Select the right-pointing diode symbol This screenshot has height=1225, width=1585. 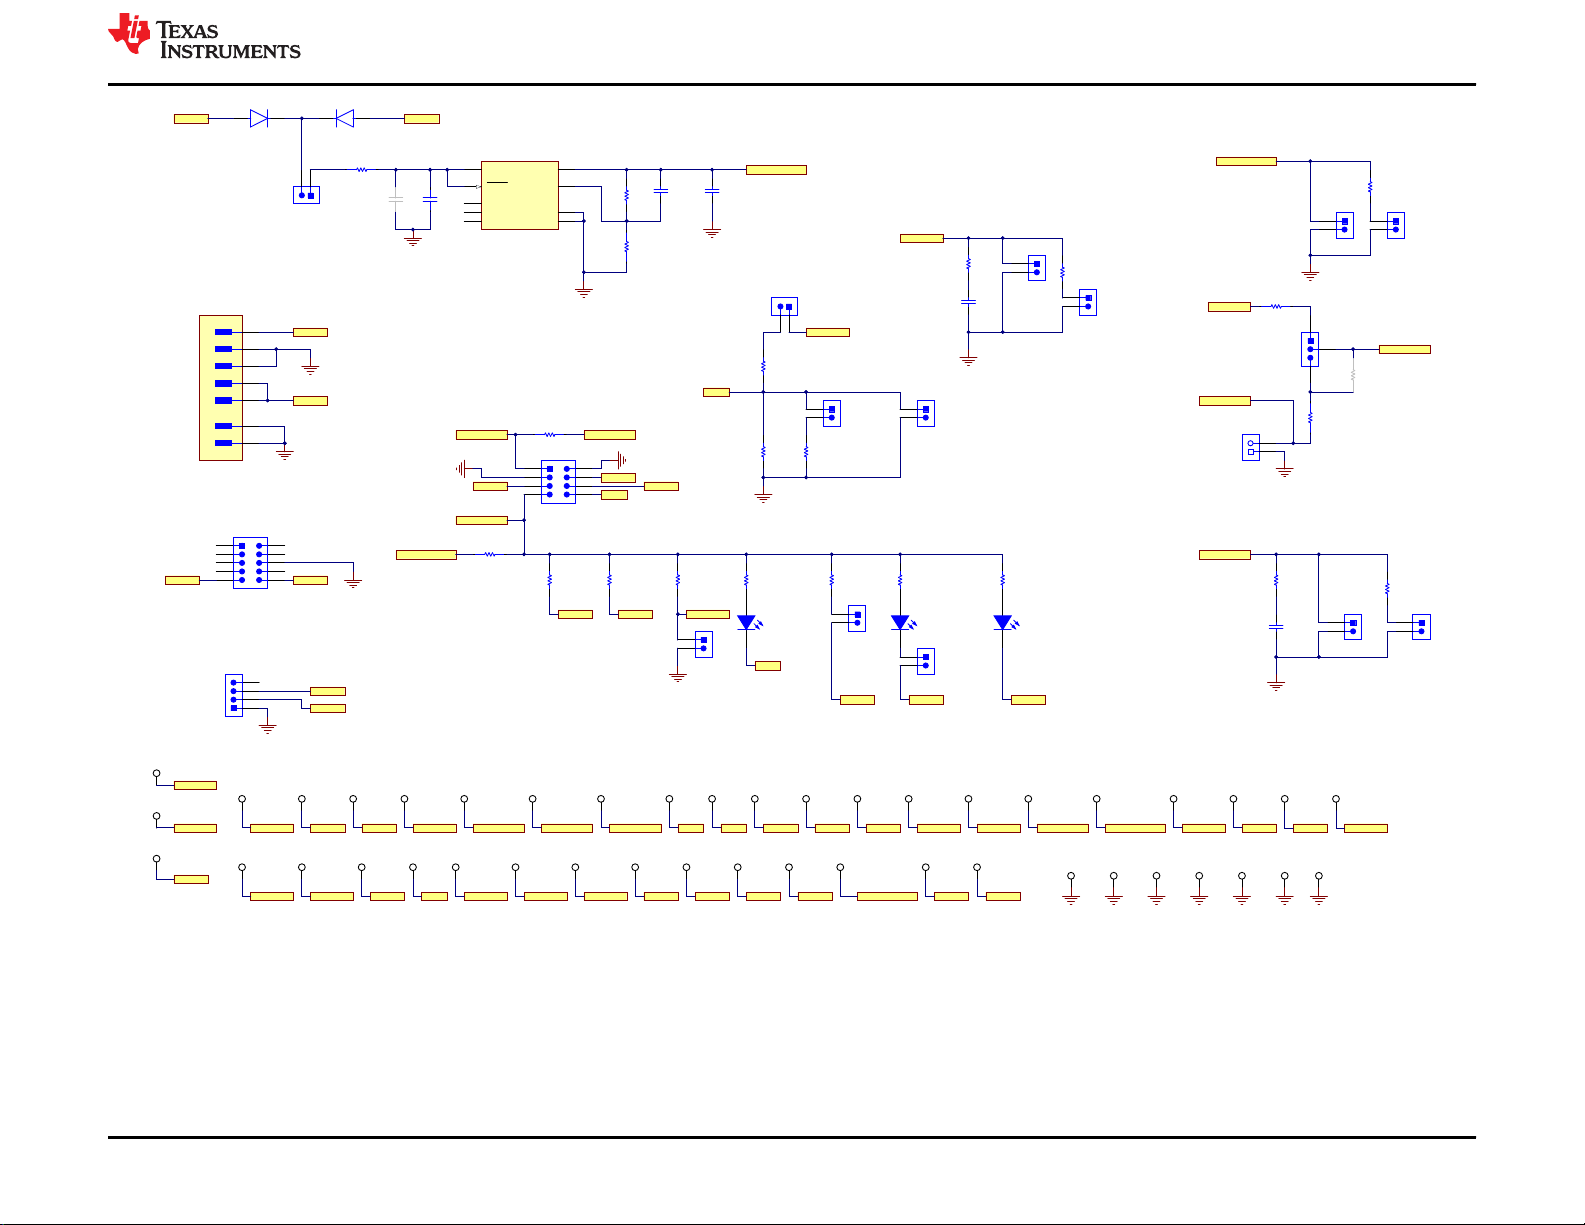[x=259, y=119]
